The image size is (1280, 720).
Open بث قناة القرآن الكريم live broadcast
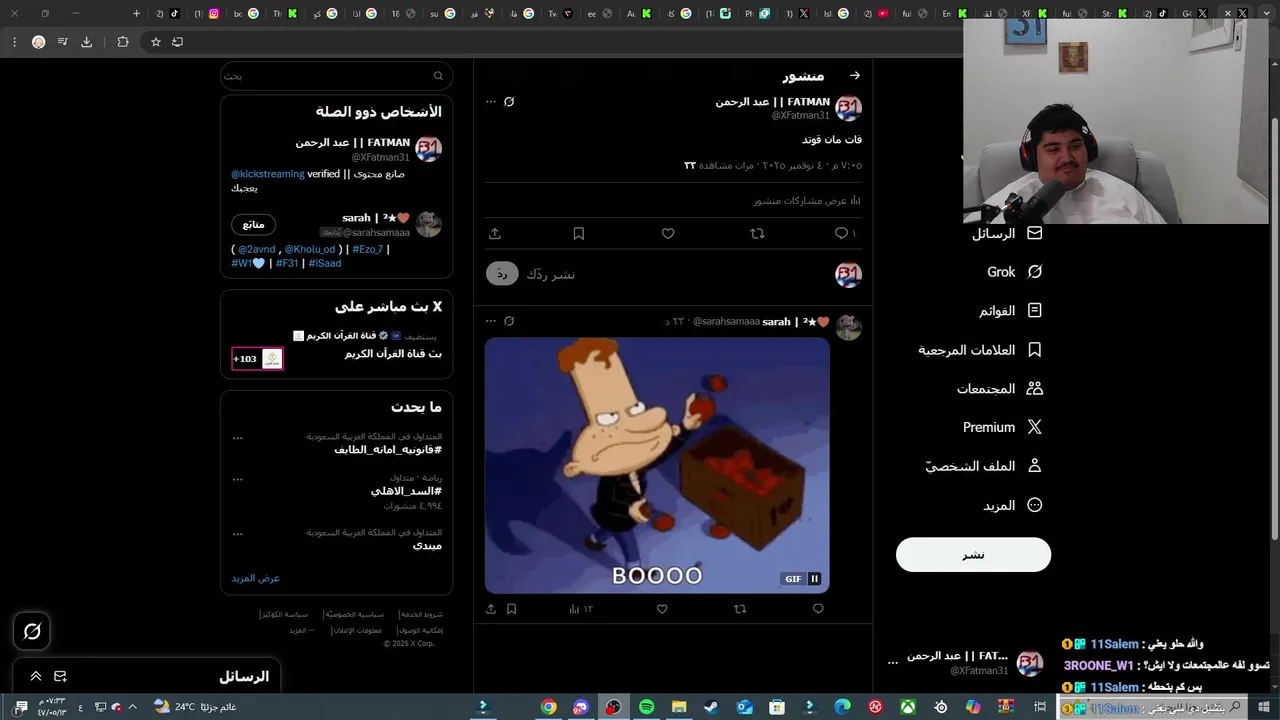click(393, 354)
